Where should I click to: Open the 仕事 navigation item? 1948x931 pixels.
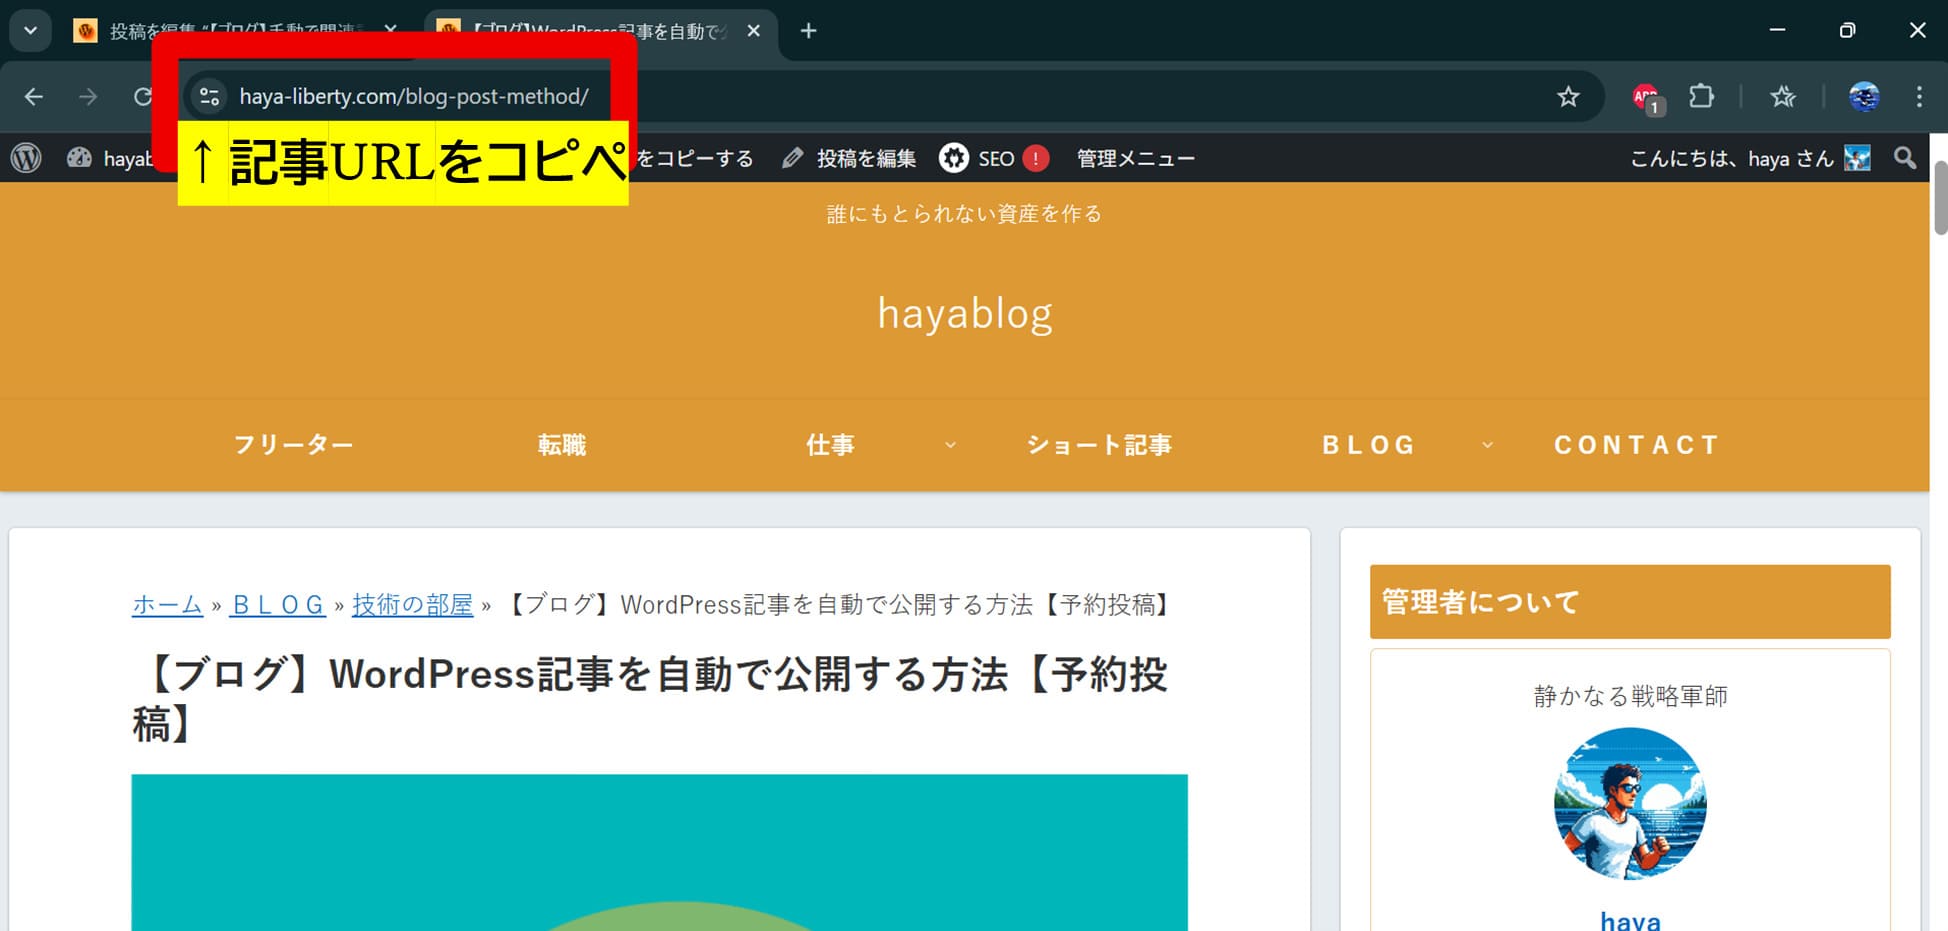pyautogui.click(x=831, y=445)
